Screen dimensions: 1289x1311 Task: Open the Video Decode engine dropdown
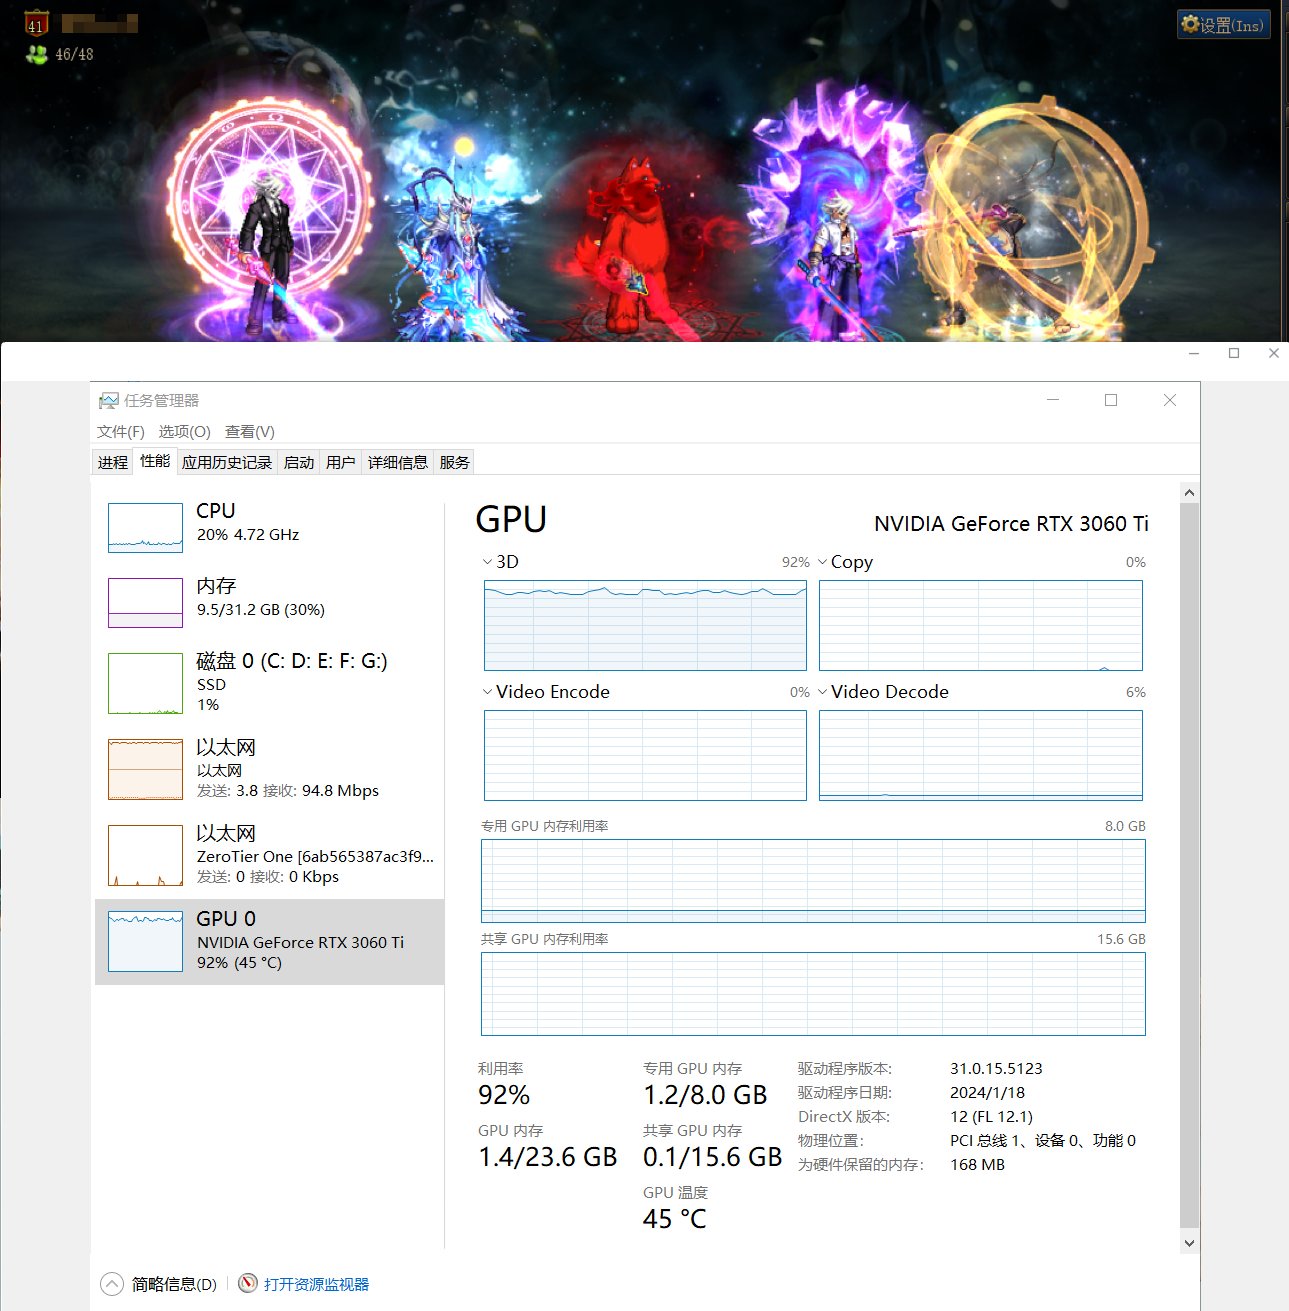click(x=822, y=692)
